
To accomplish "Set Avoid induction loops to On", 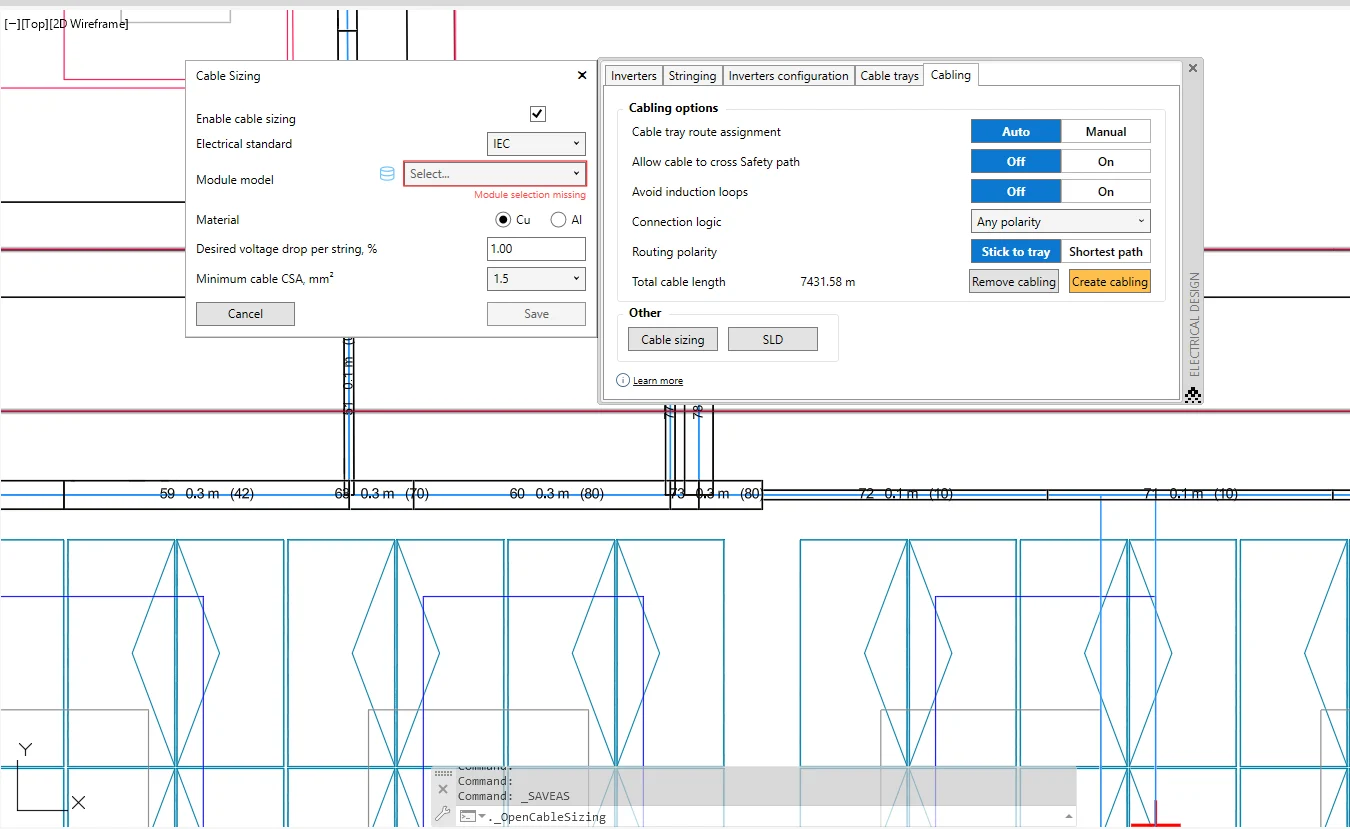I will (x=1106, y=191).
